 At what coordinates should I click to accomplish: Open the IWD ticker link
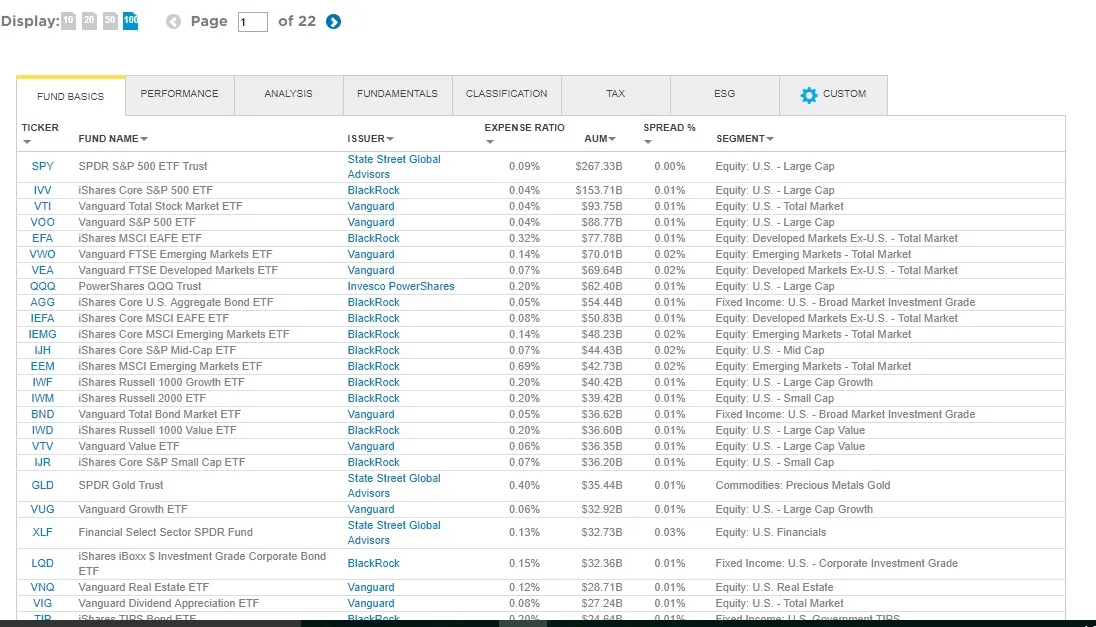43,431
